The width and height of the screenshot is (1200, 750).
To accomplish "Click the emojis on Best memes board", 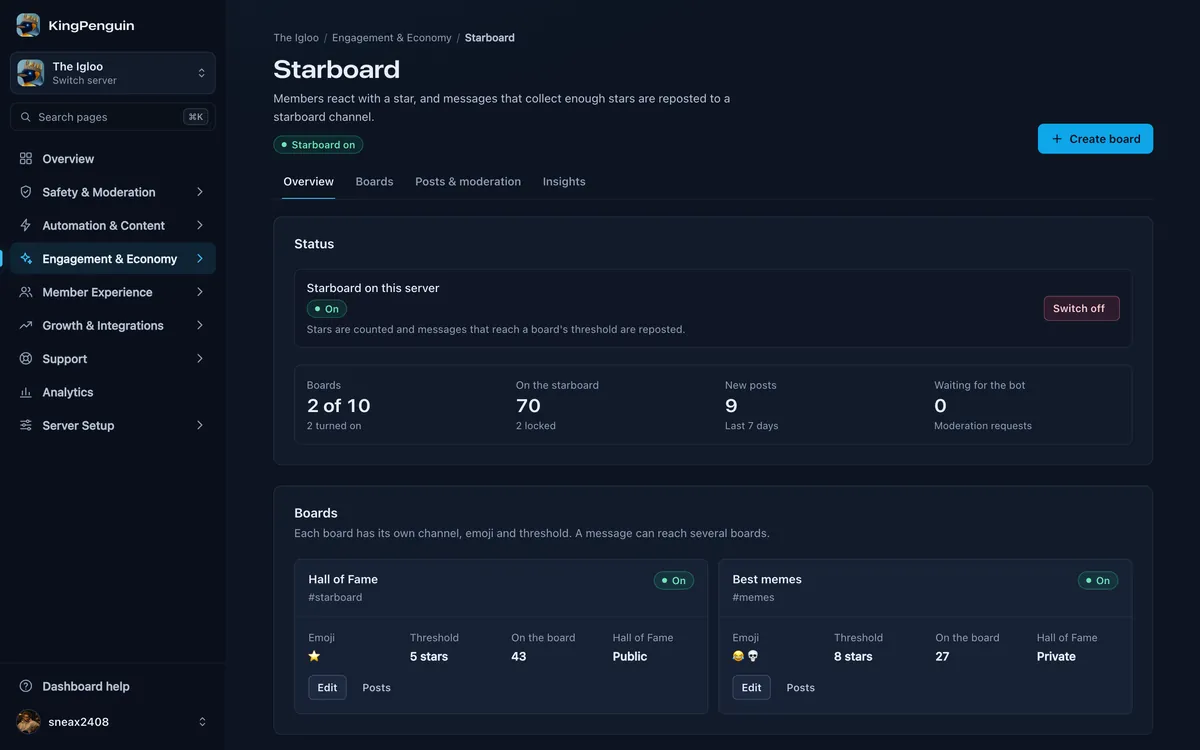I will pyautogui.click(x=746, y=656).
